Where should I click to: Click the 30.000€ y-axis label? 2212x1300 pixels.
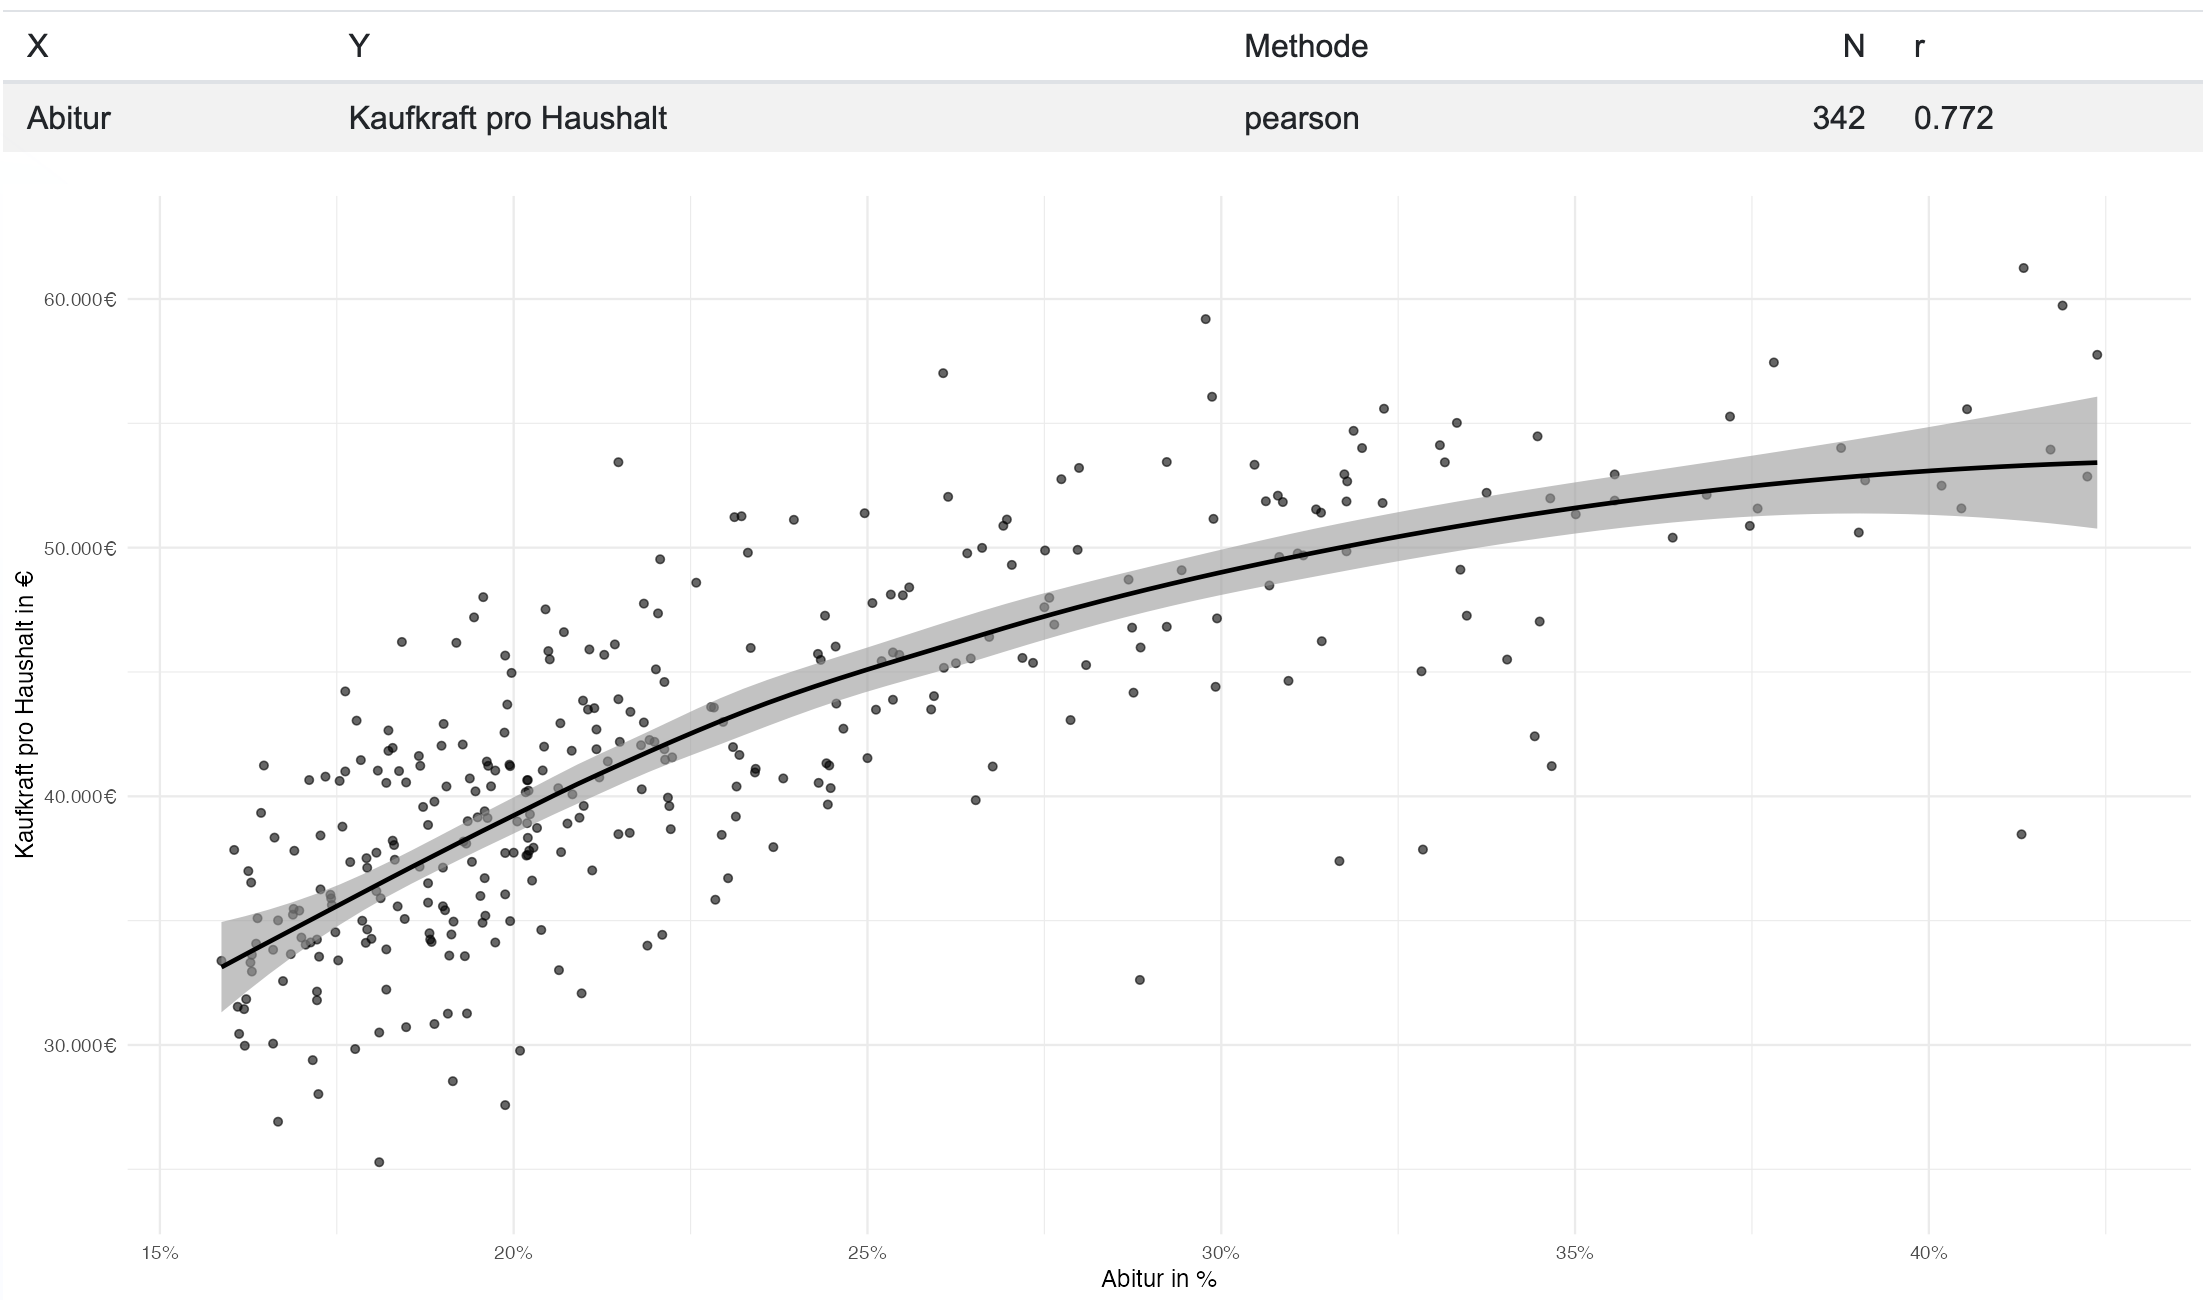click(80, 1046)
